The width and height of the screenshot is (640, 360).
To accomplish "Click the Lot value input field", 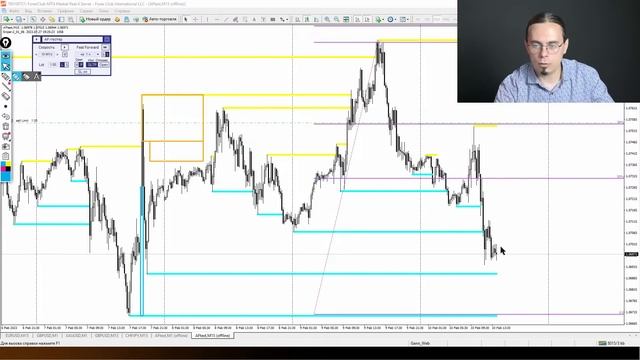I will coord(53,64).
